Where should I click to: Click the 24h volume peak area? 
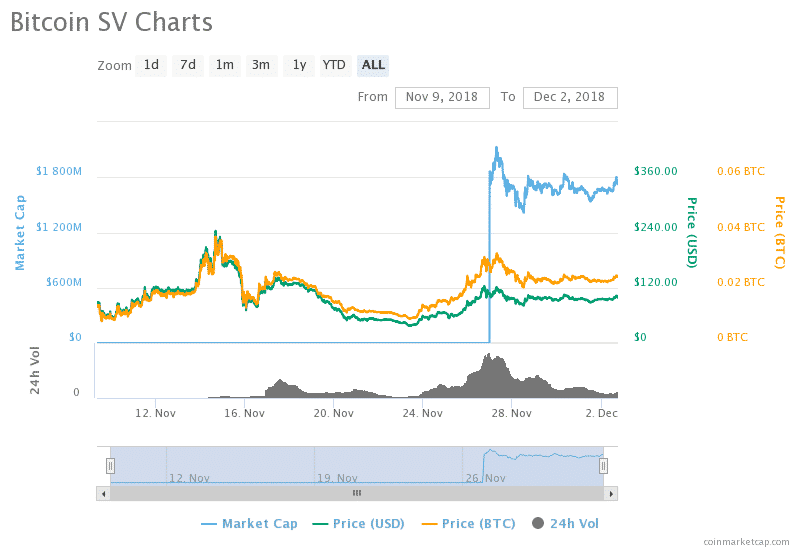pos(490,375)
